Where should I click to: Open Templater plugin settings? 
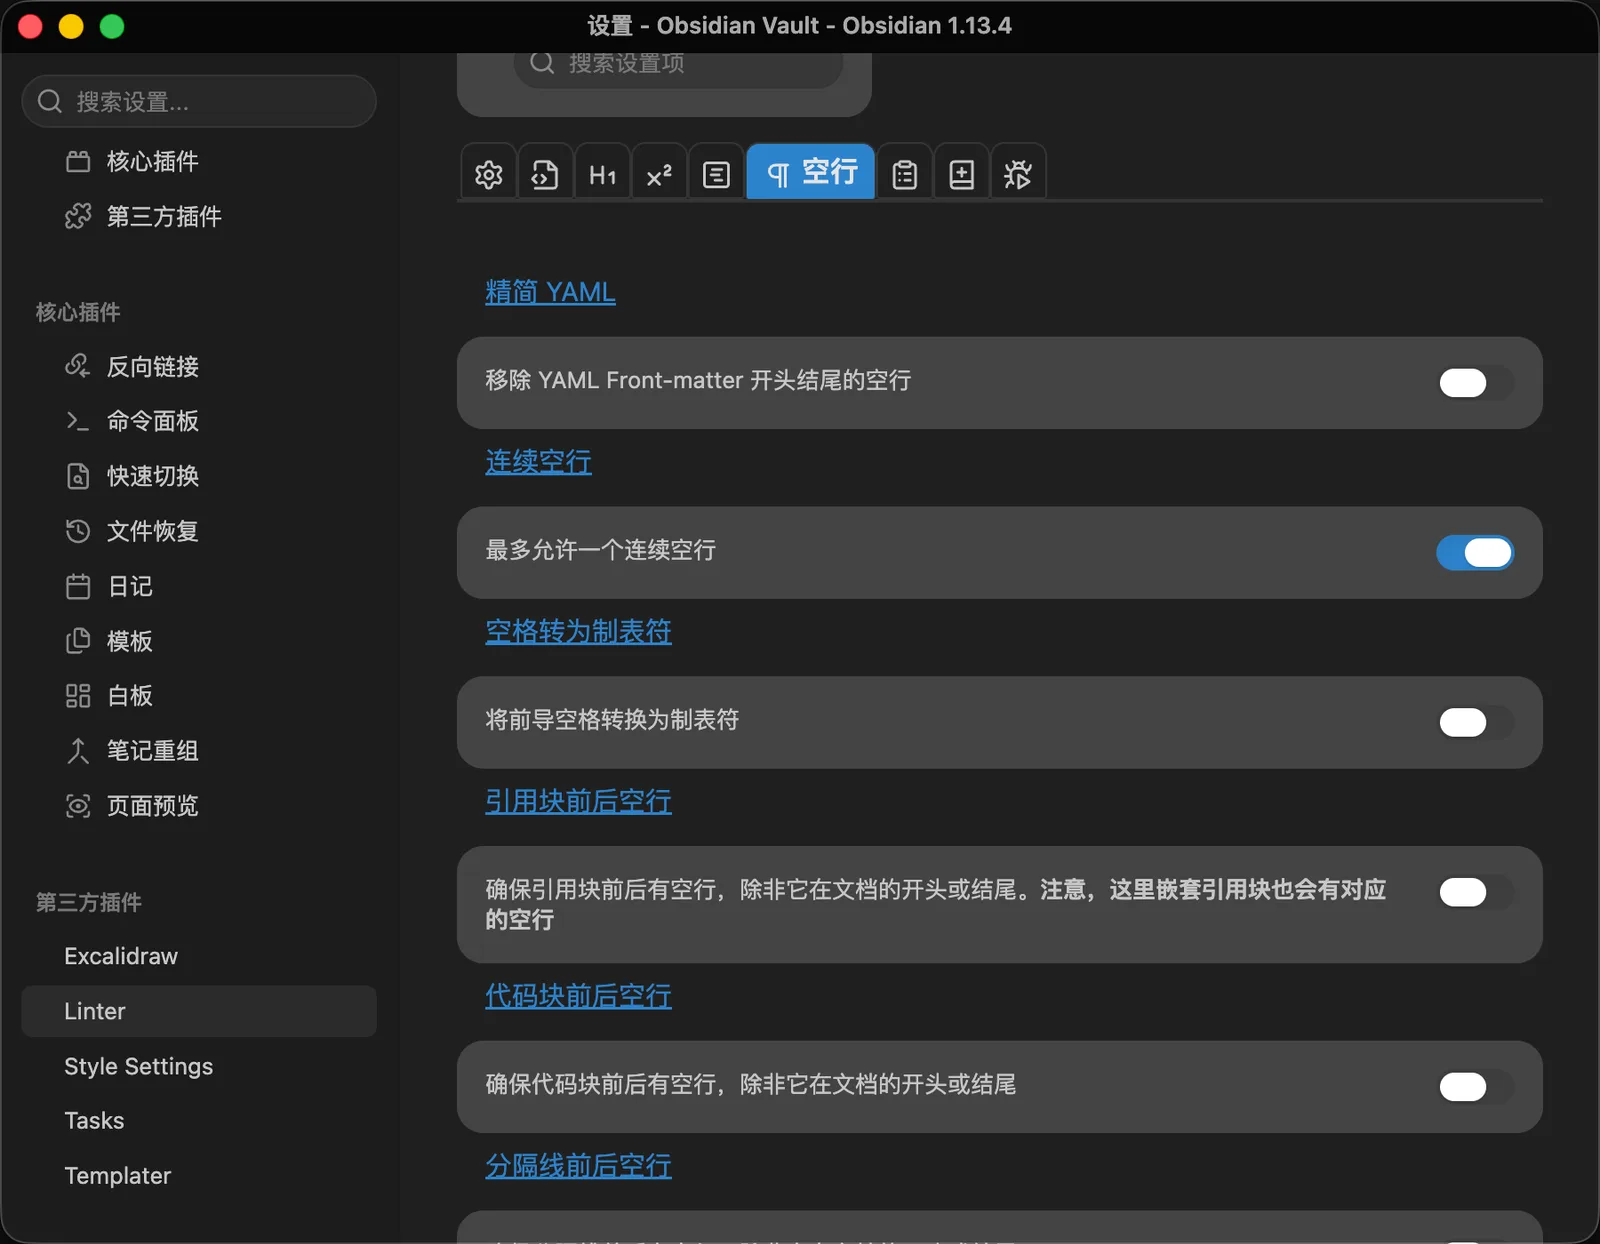[x=199, y=1176]
